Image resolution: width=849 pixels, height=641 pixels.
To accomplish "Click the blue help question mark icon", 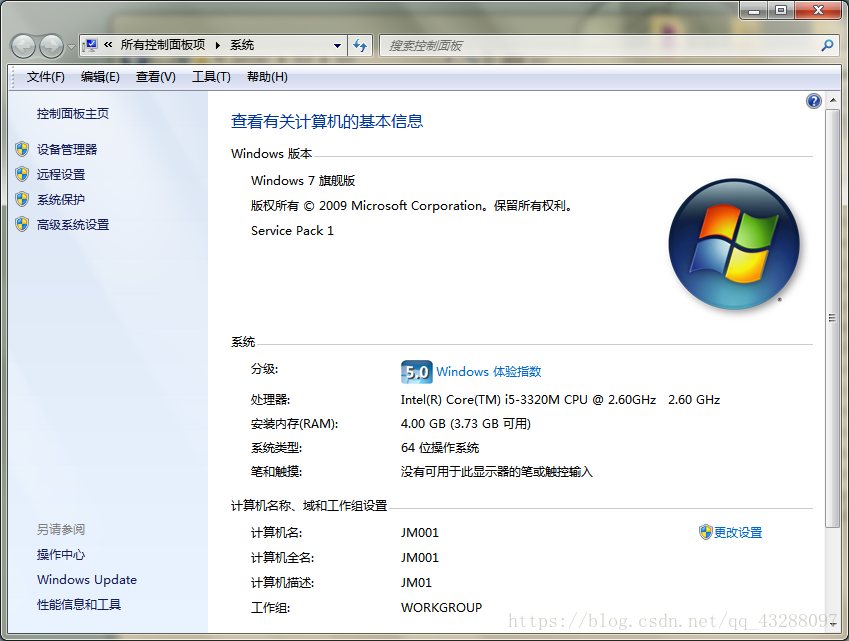I will 813,101.
